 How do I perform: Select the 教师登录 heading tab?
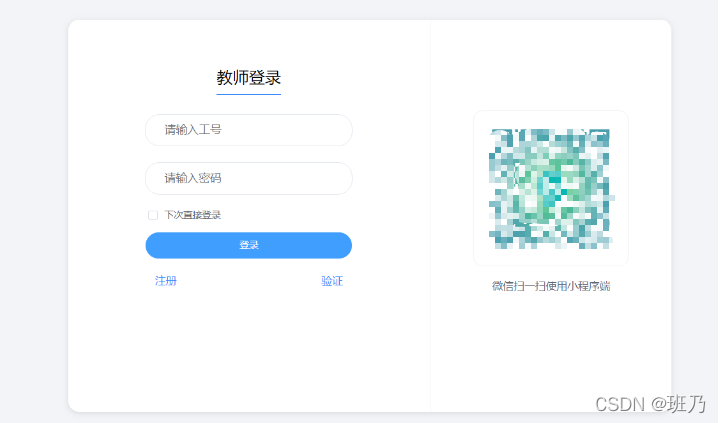coord(249,78)
